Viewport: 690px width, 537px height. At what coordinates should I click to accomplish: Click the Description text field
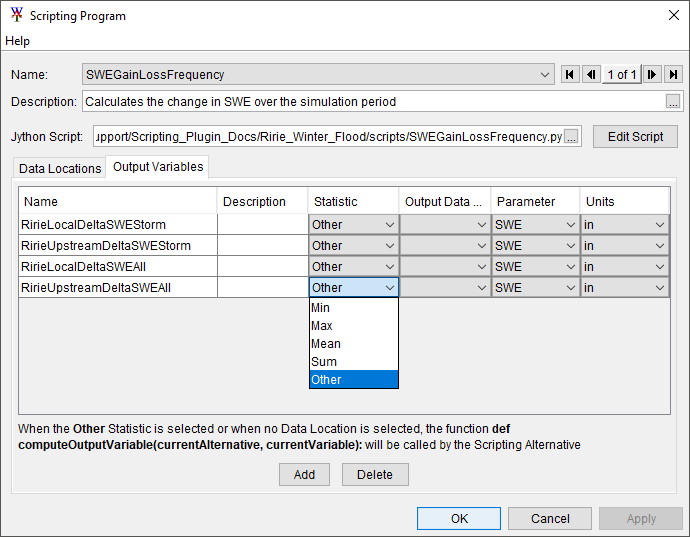[372, 102]
